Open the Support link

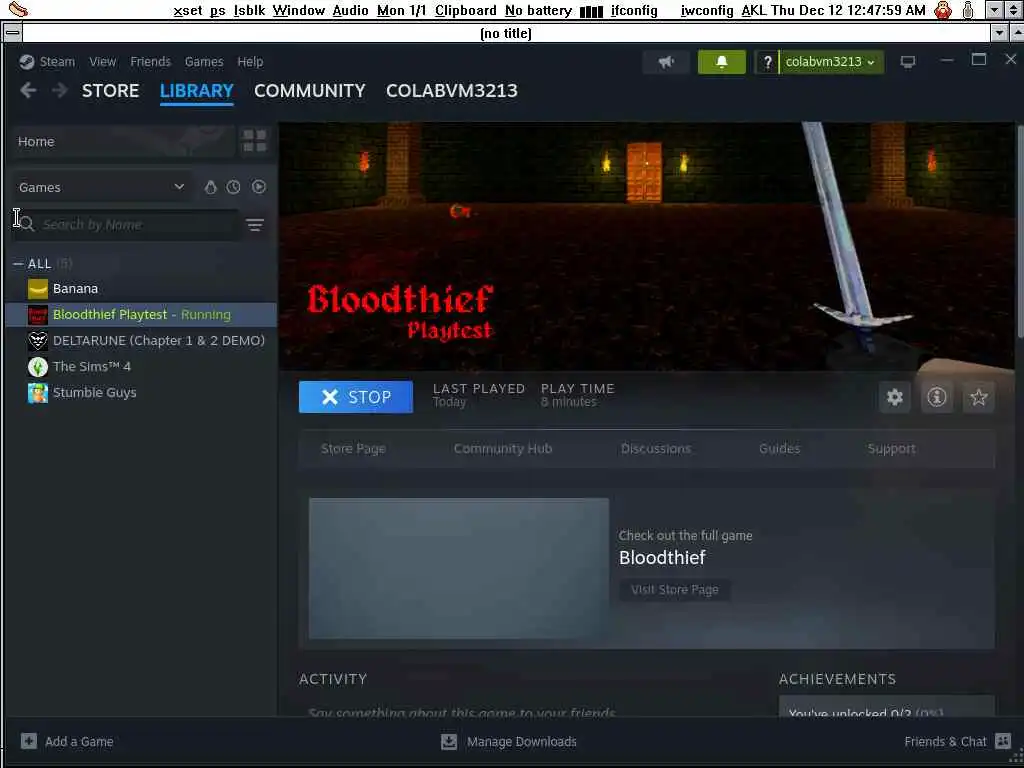(x=891, y=449)
